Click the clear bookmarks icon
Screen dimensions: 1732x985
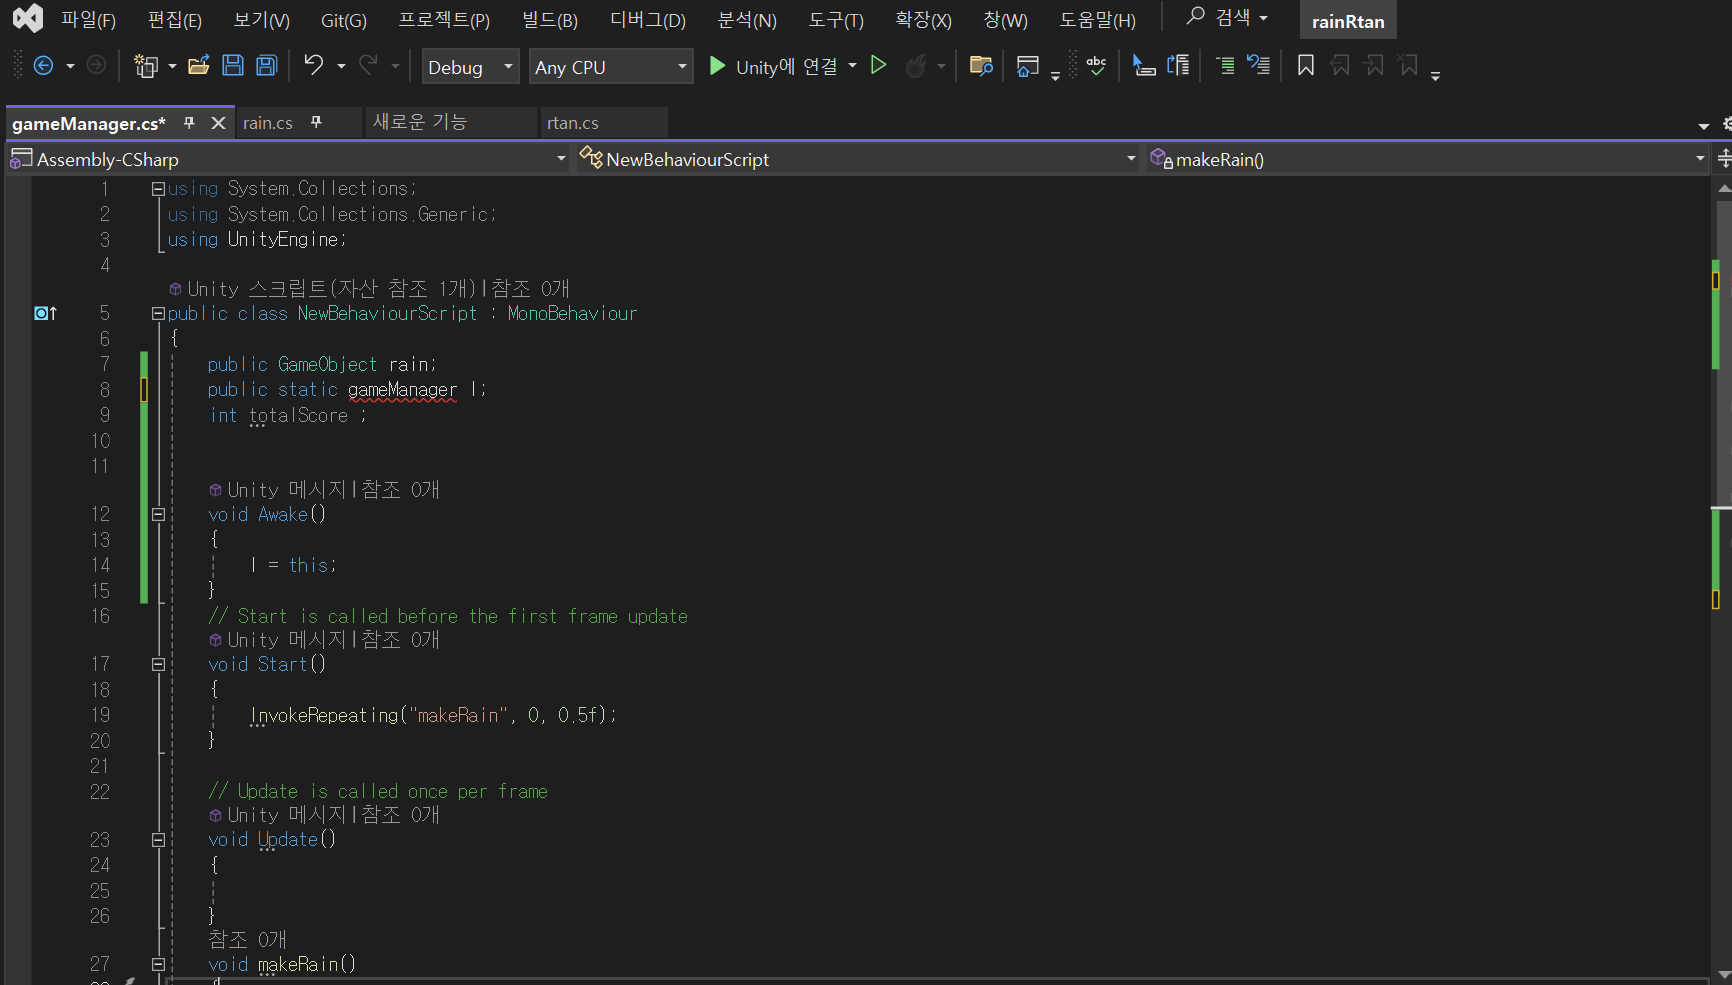click(x=1408, y=66)
